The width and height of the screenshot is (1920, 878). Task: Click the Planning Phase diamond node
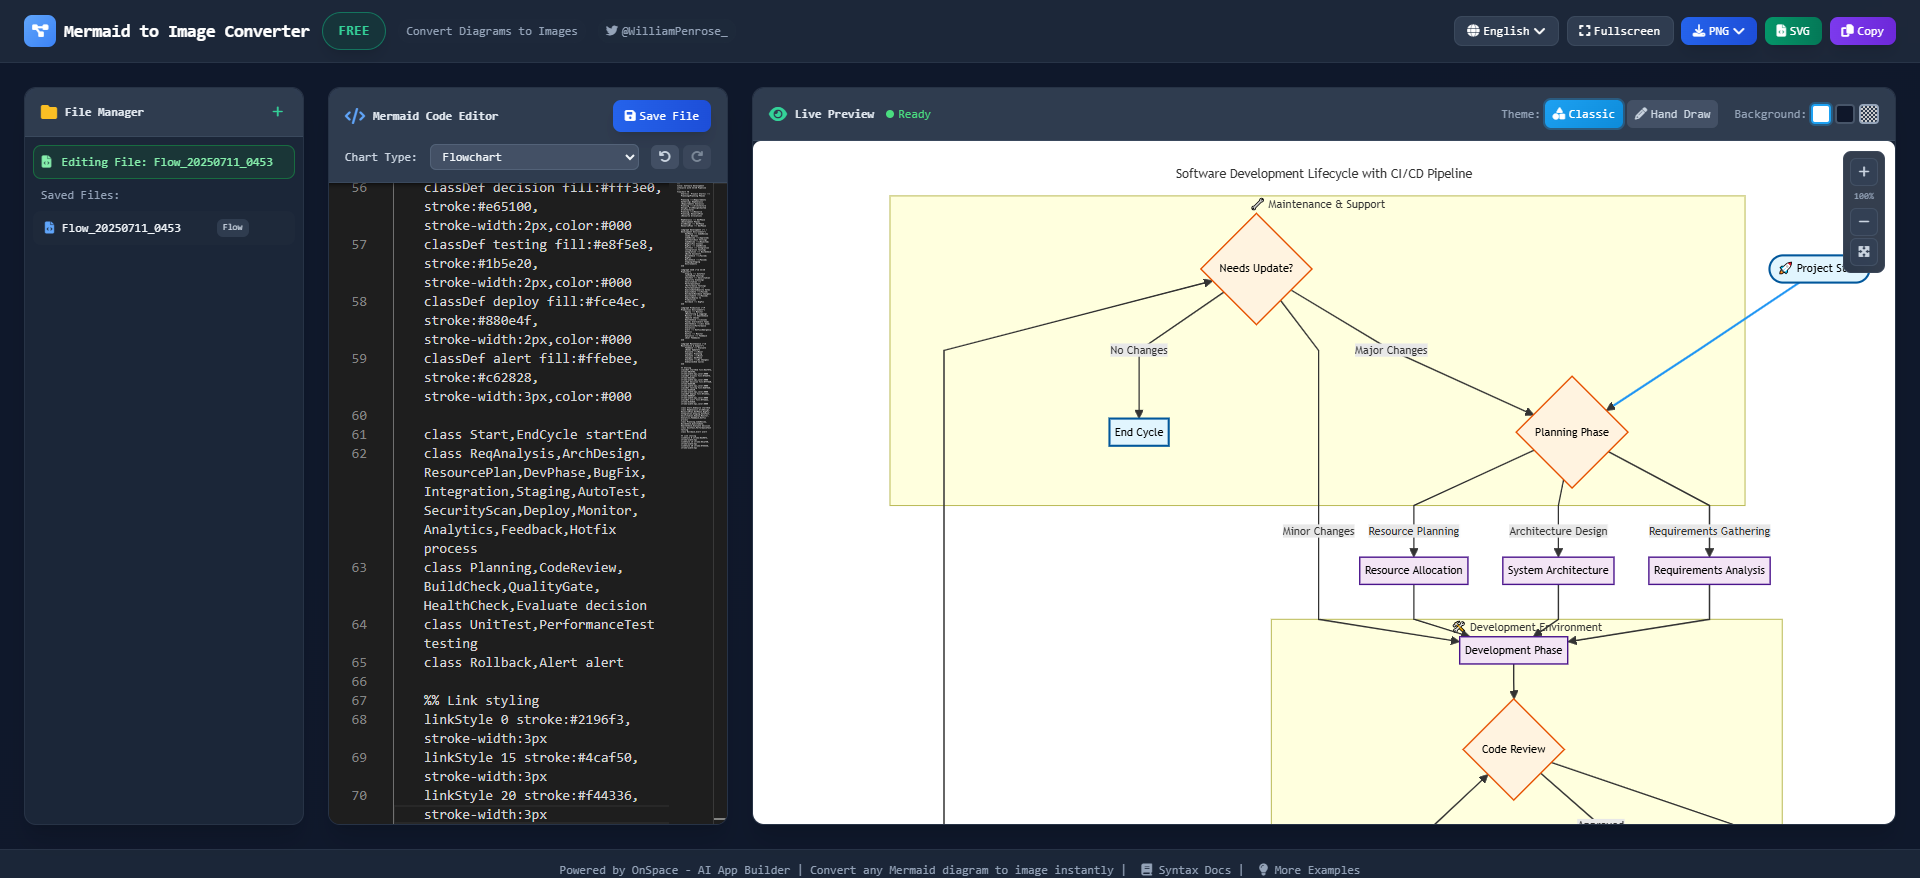click(1572, 432)
